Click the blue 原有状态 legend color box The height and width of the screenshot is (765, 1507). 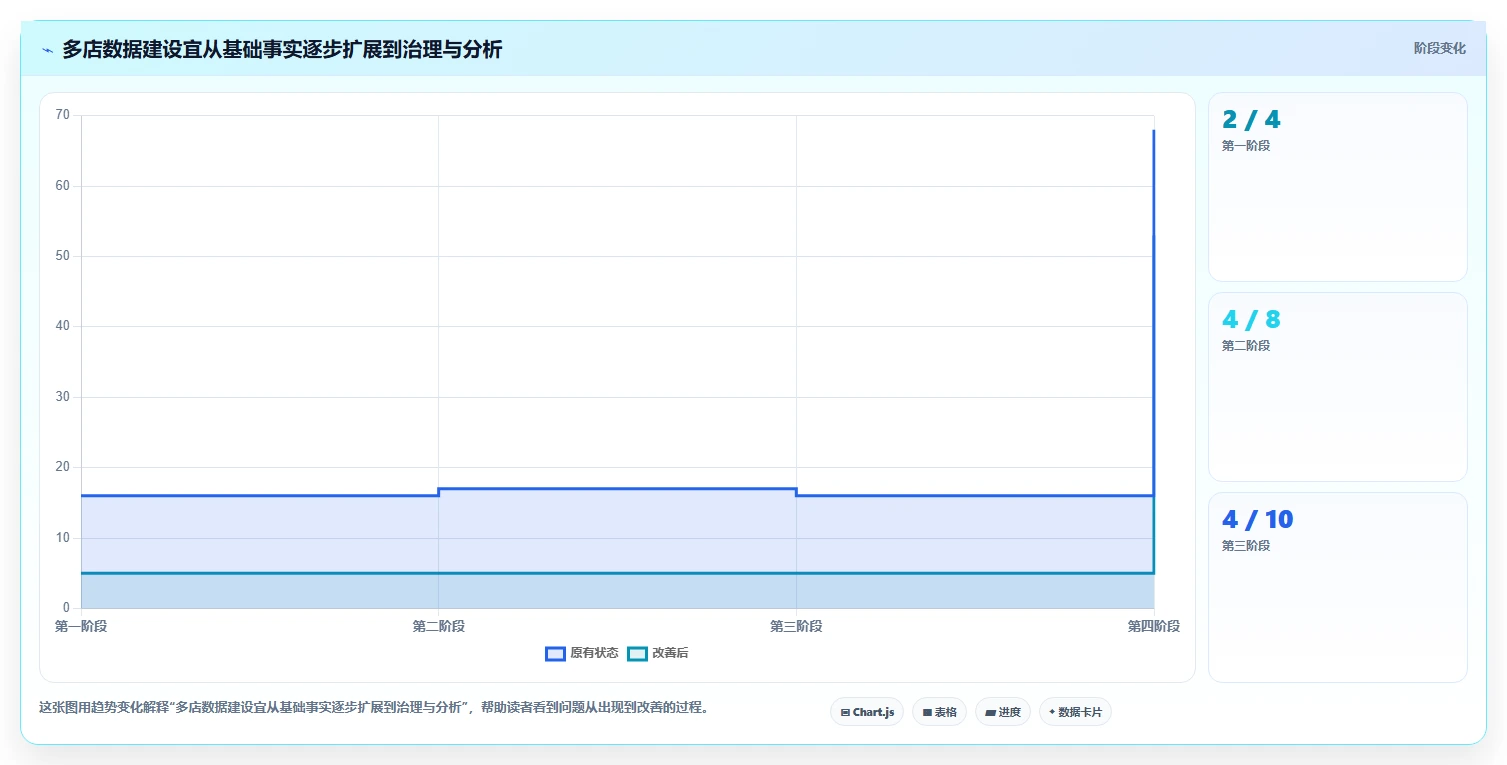coord(555,653)
